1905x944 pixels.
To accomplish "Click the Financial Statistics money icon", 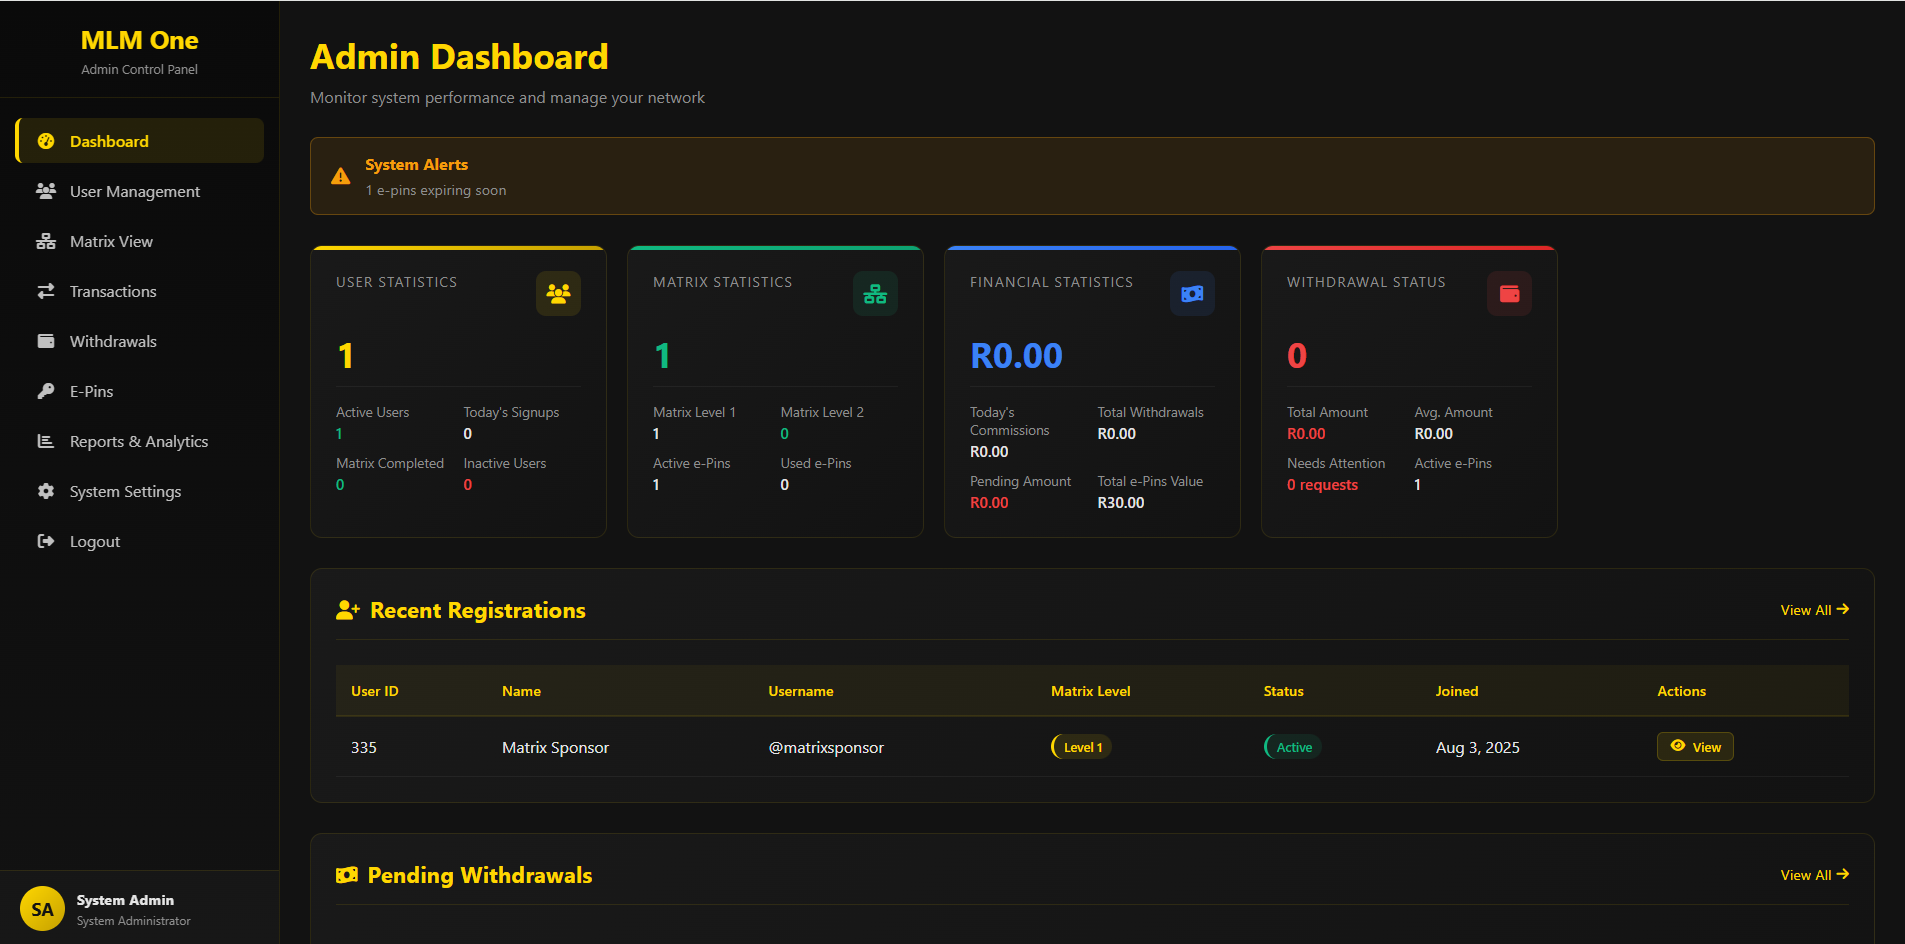I will pos(1192,294).
